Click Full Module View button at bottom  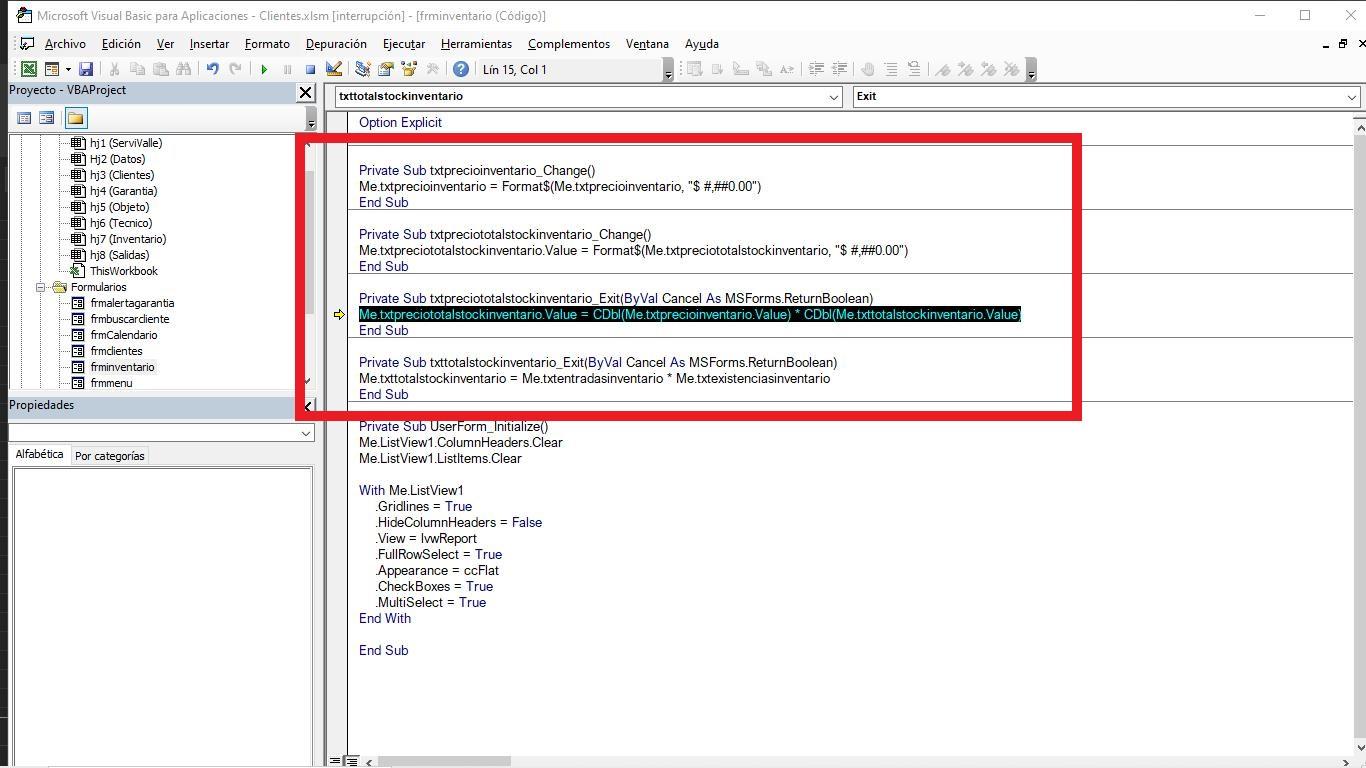point(351,761)
